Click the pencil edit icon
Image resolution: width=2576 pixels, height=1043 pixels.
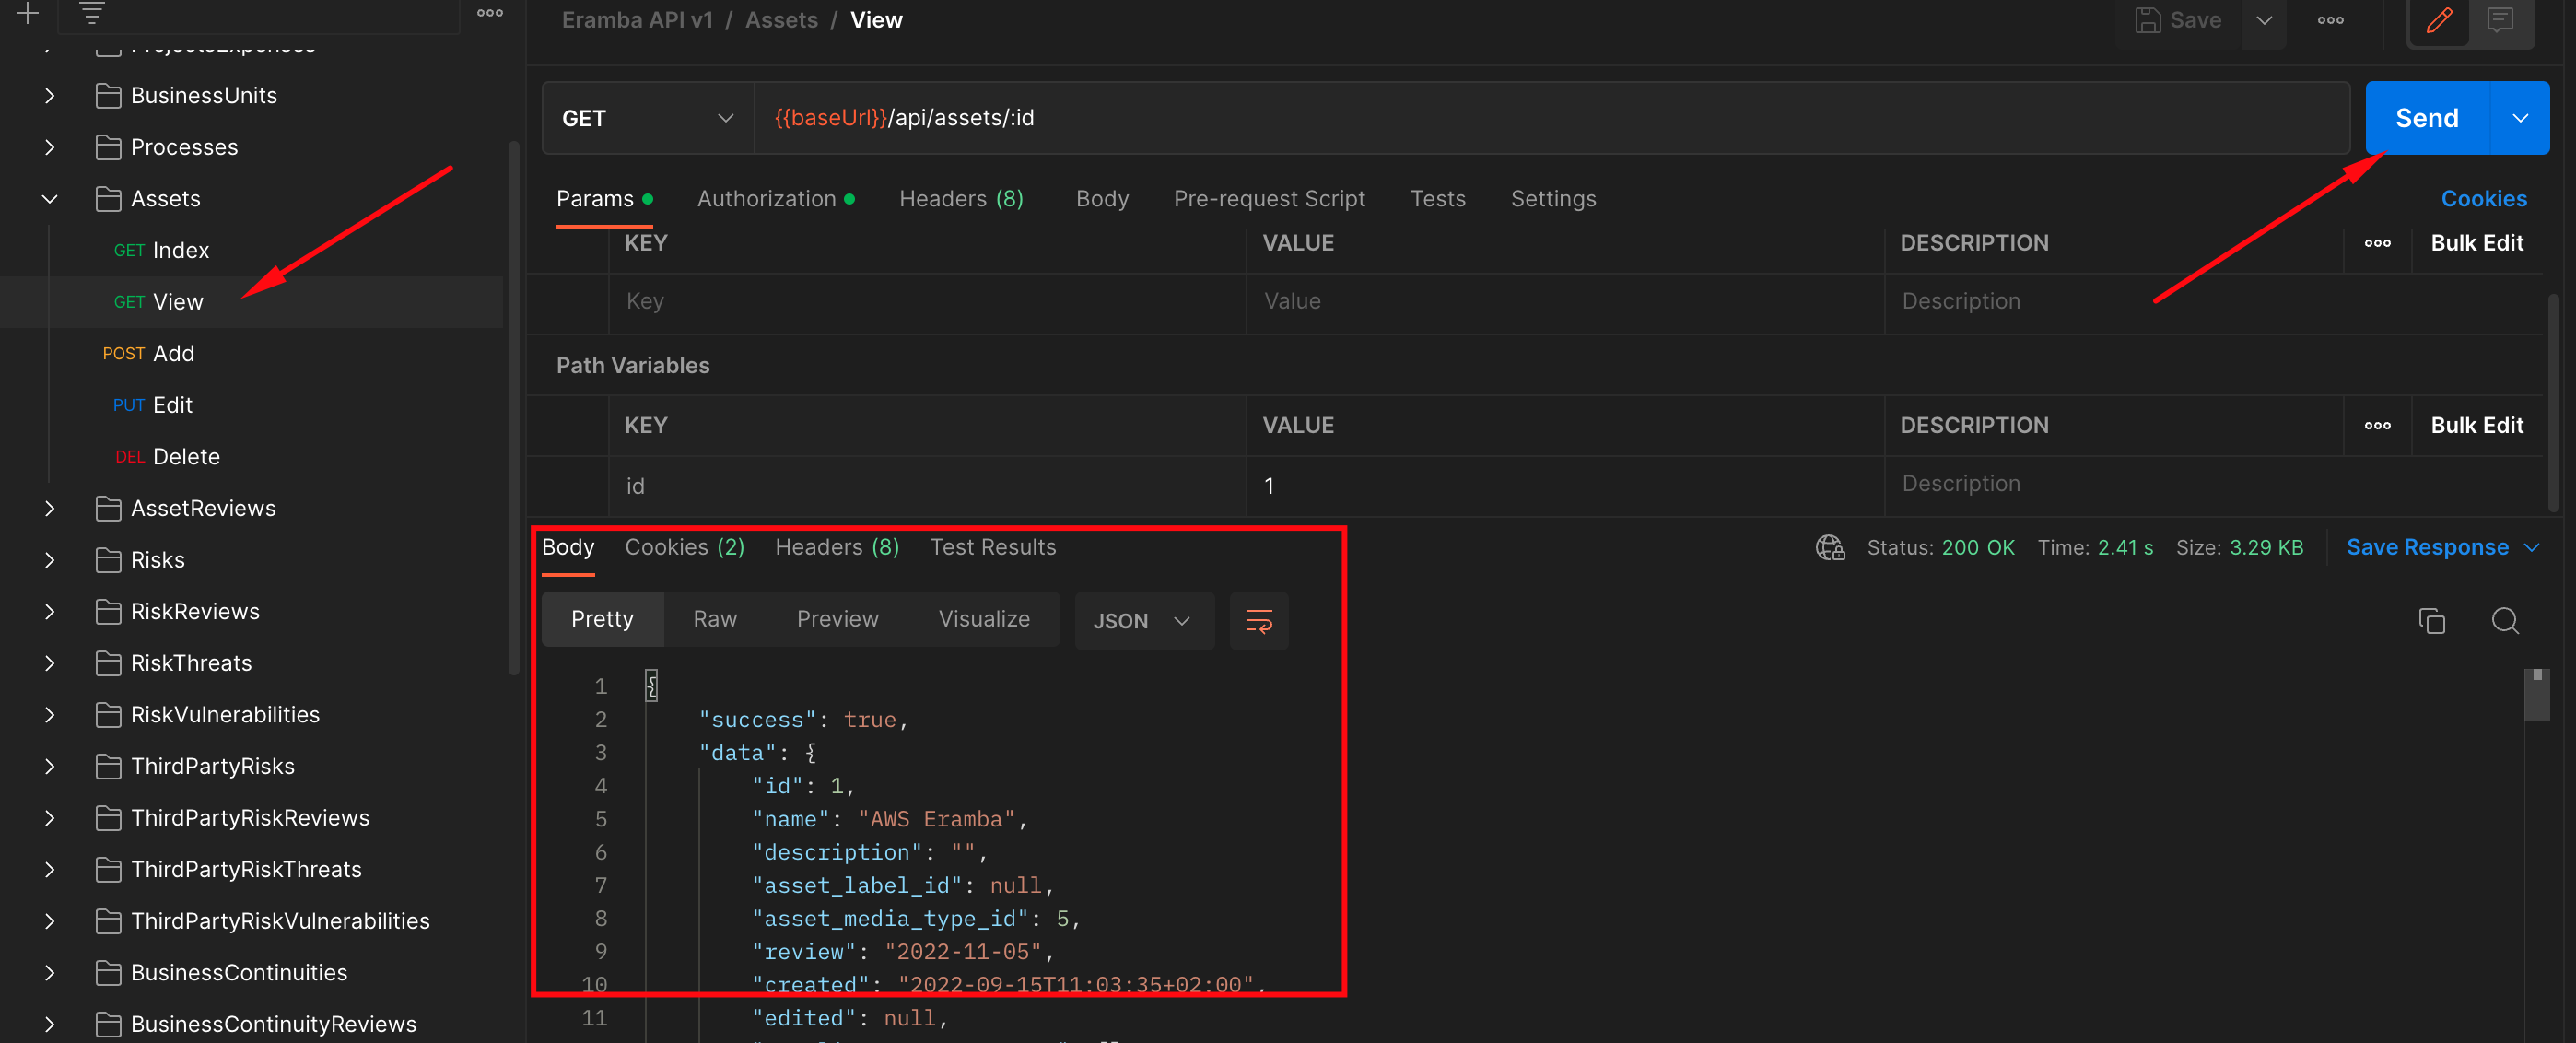pyautogui.click(x=2439, y=20)
